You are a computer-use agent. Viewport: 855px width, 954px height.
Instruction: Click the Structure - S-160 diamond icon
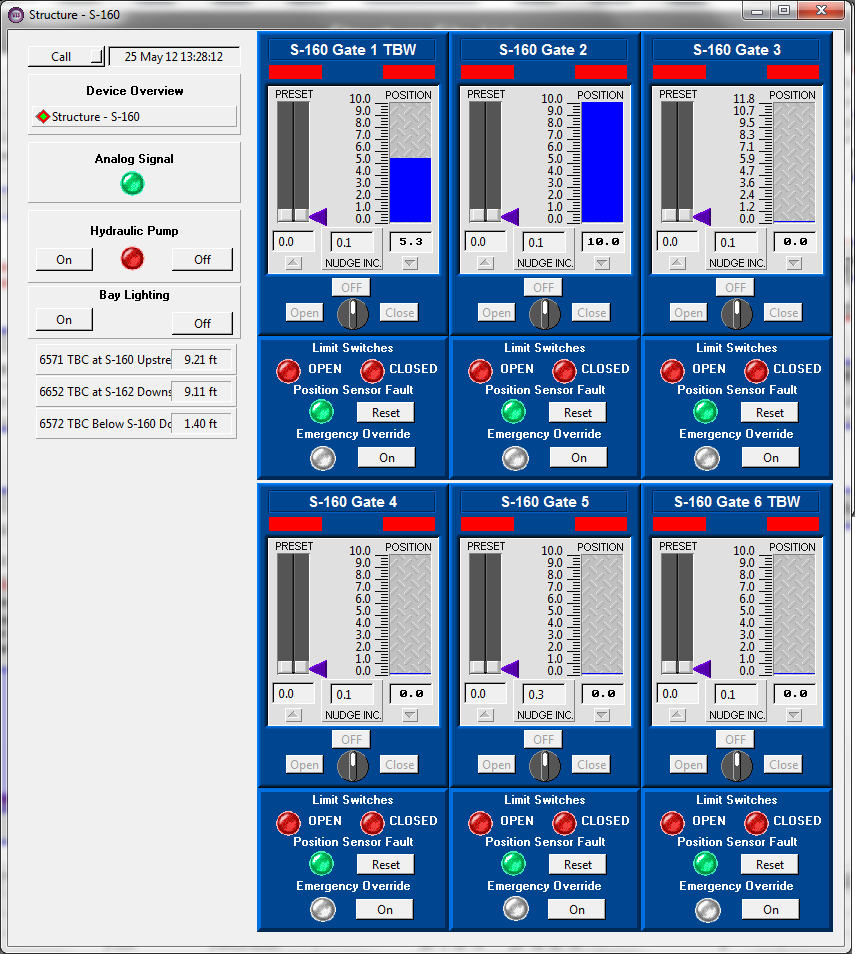click(43, 116)
